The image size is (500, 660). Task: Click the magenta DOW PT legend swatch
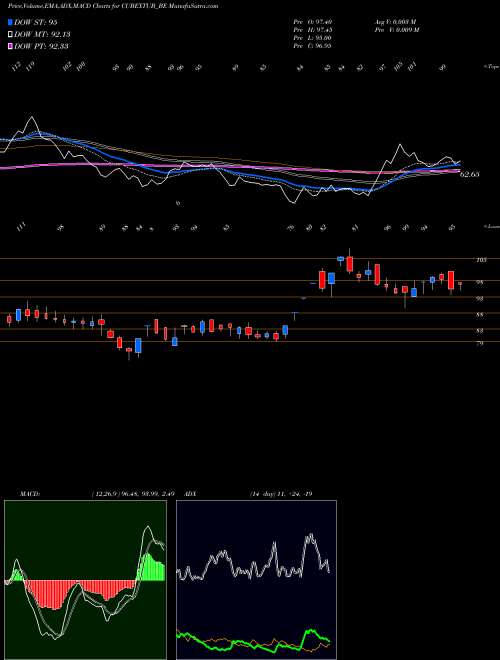(10, 46)
